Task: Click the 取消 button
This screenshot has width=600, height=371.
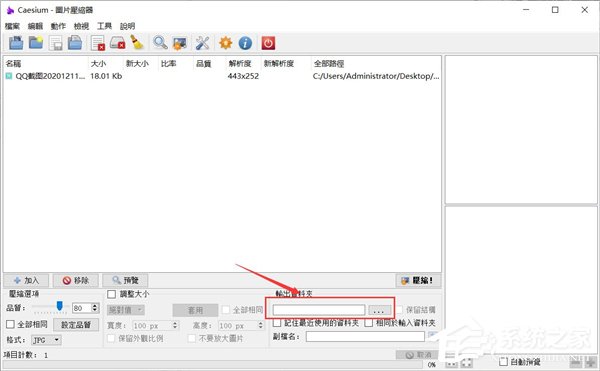Action: click(x=417, y=355)
